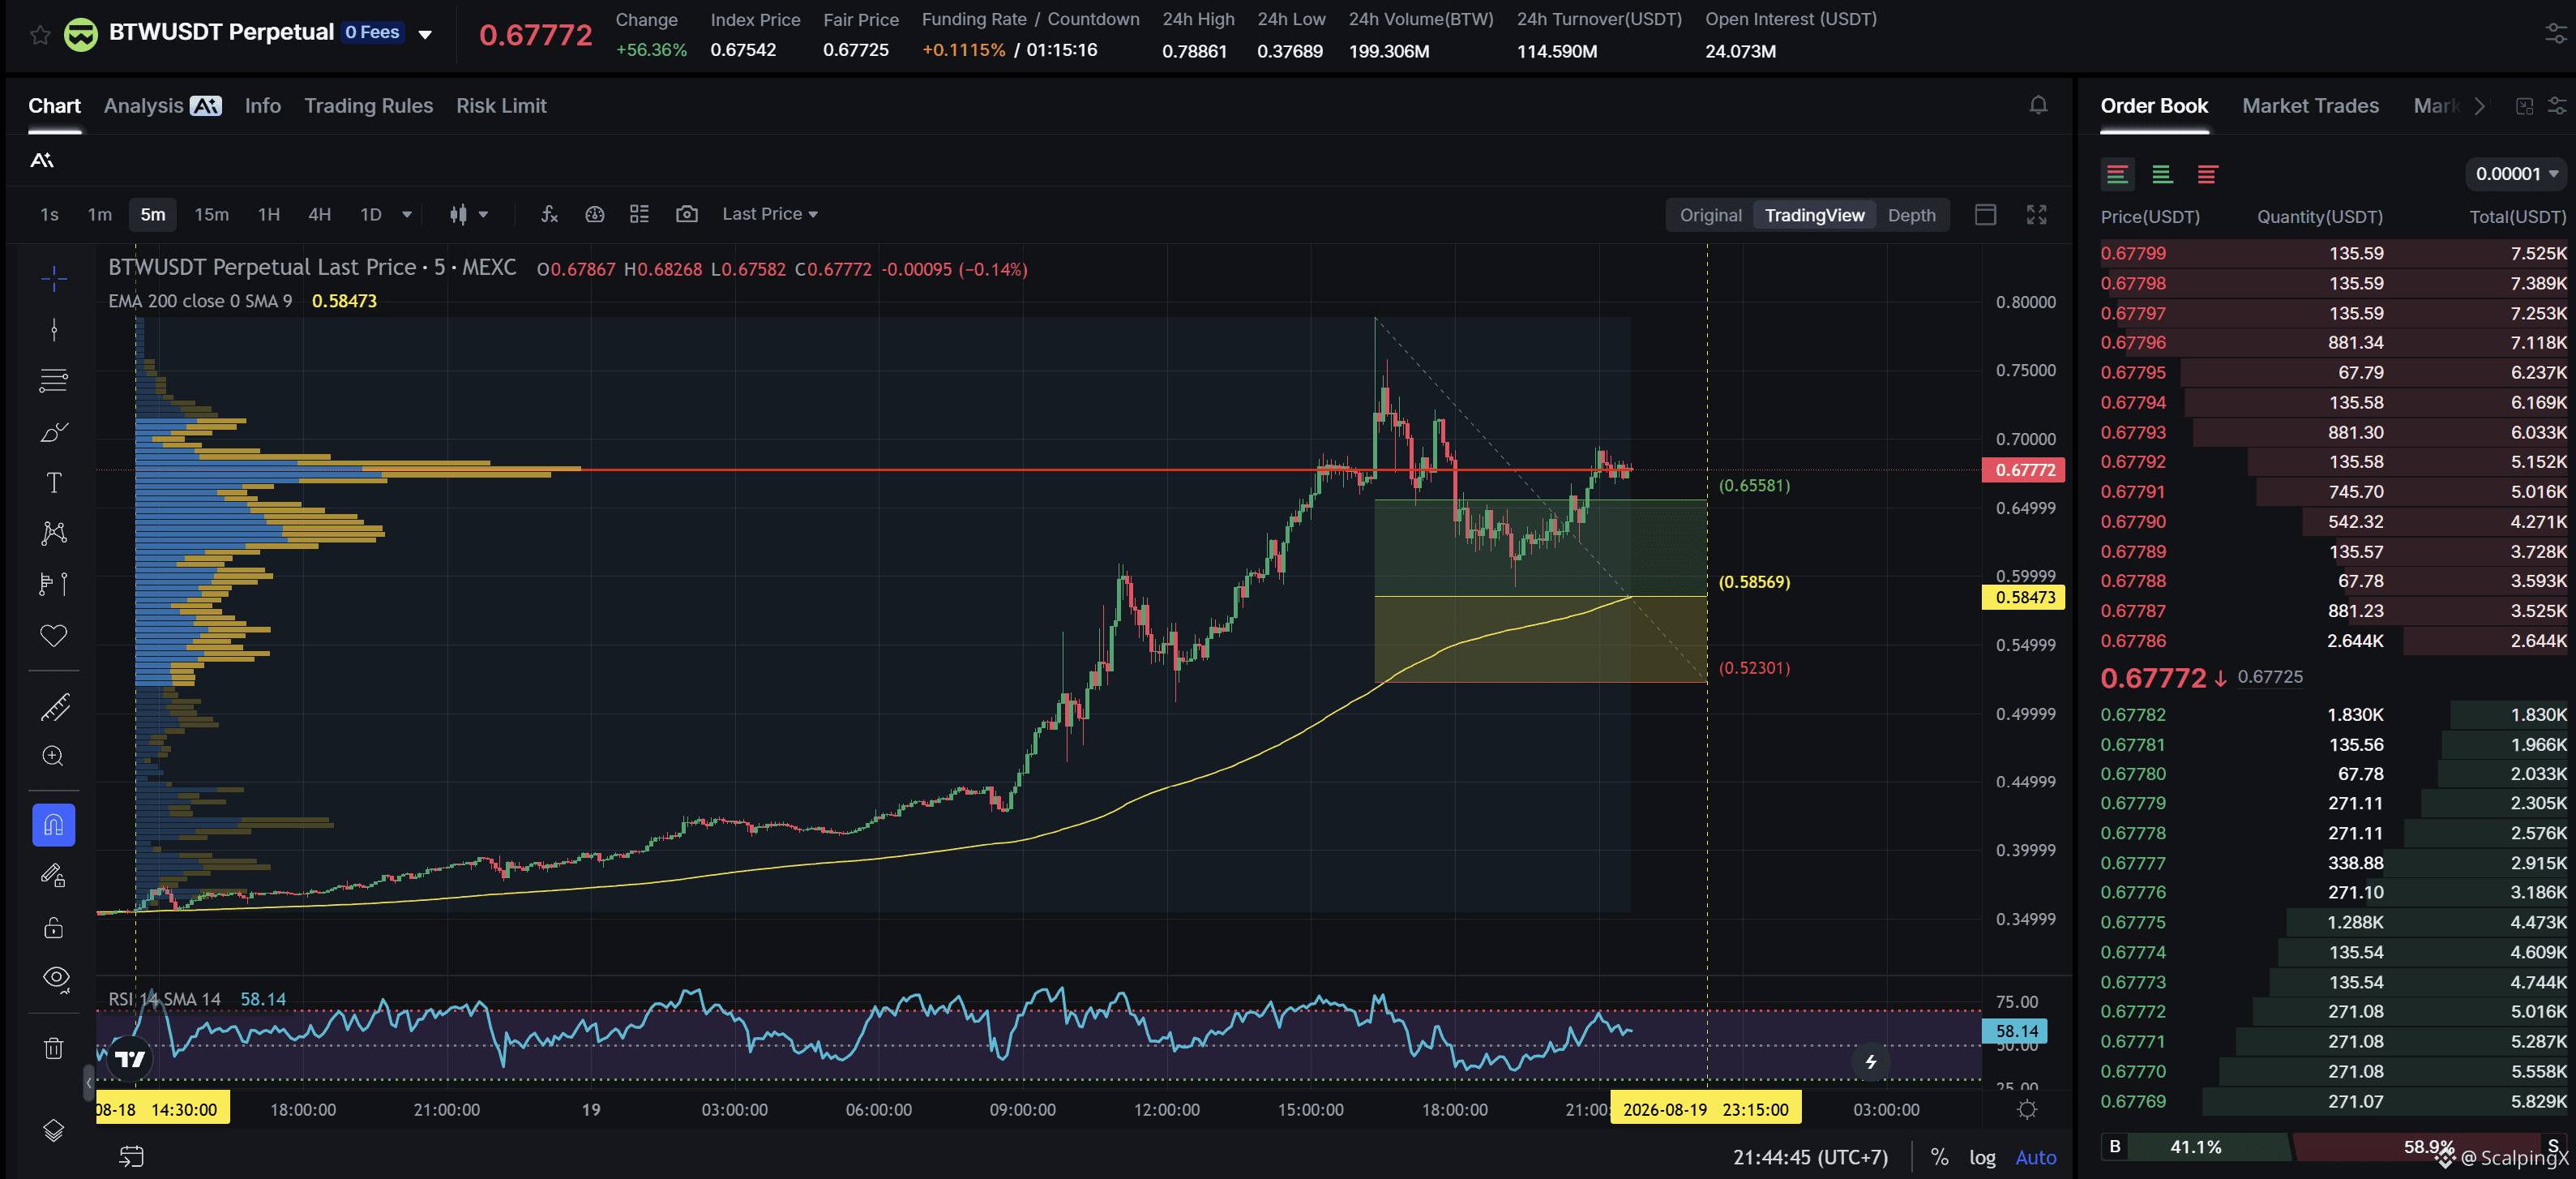Screen dimensions: 2576x1179
Task: Open the Info tab
Action: click(263, 106)
